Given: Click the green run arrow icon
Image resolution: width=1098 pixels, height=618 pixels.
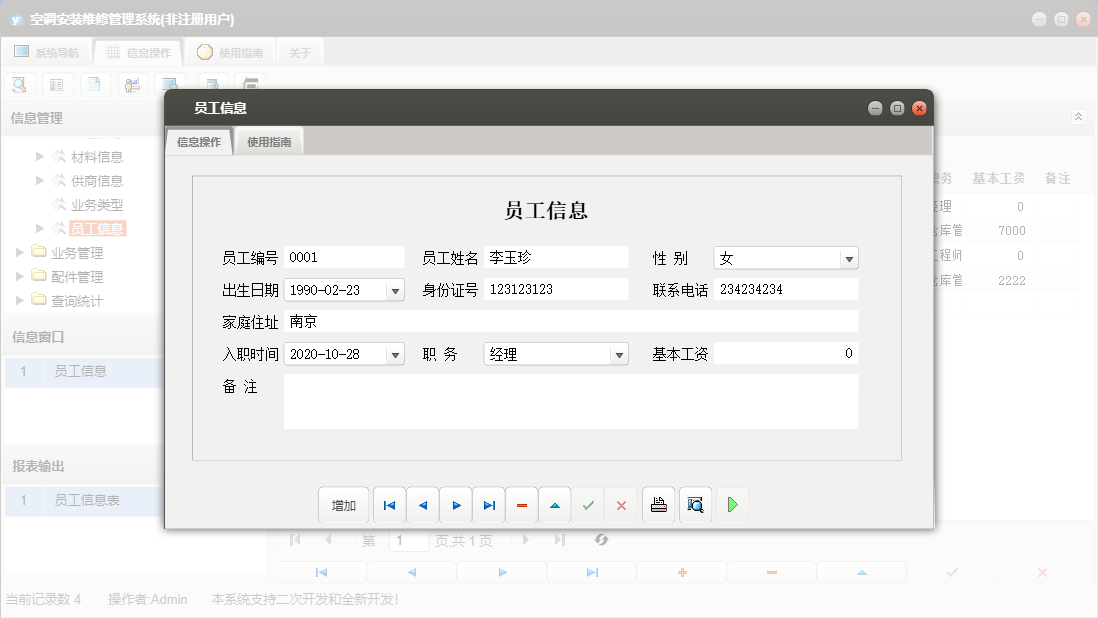Looking at the screenshot, I should (x=732, y=505).
